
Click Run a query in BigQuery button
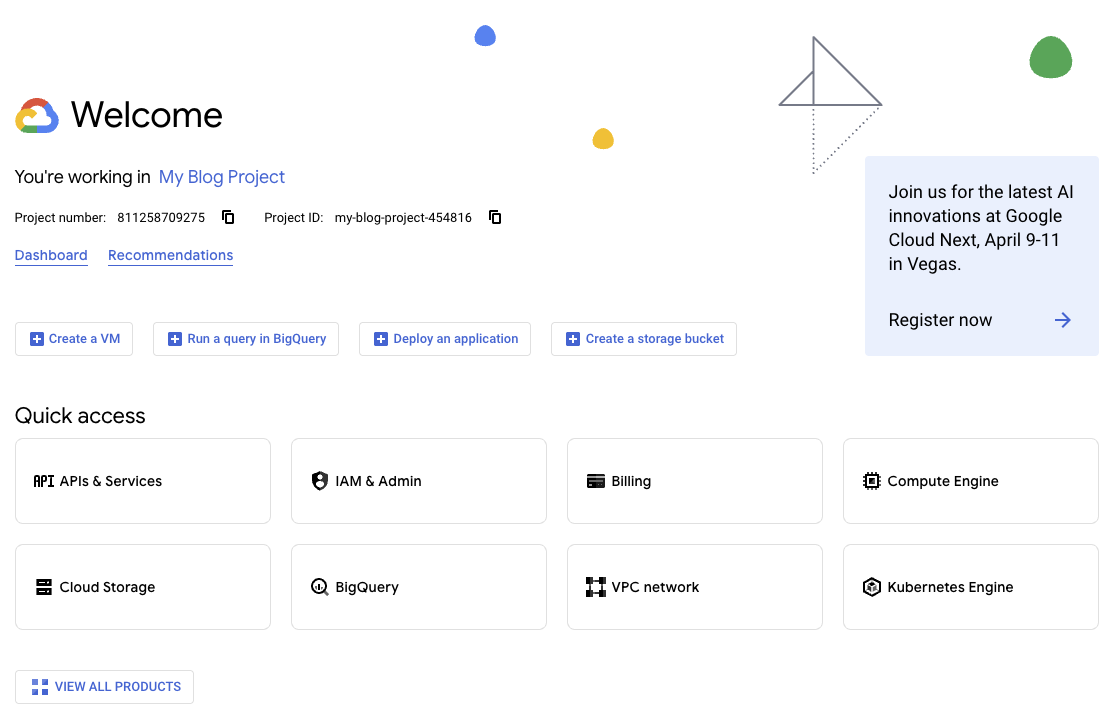tap(246, 340)
